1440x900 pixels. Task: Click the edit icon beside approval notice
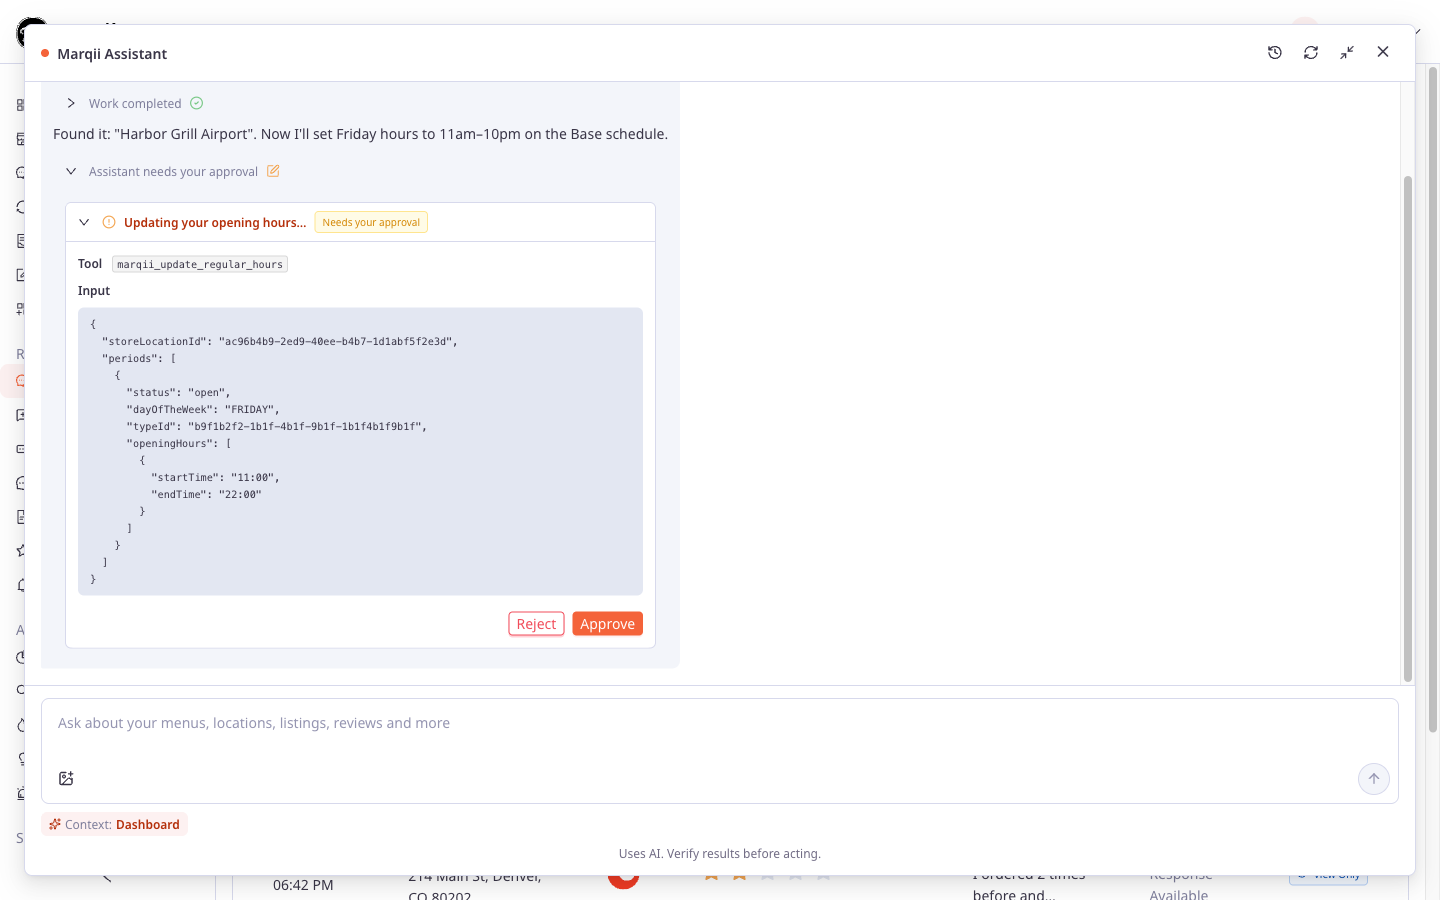(x=273, y=171)
